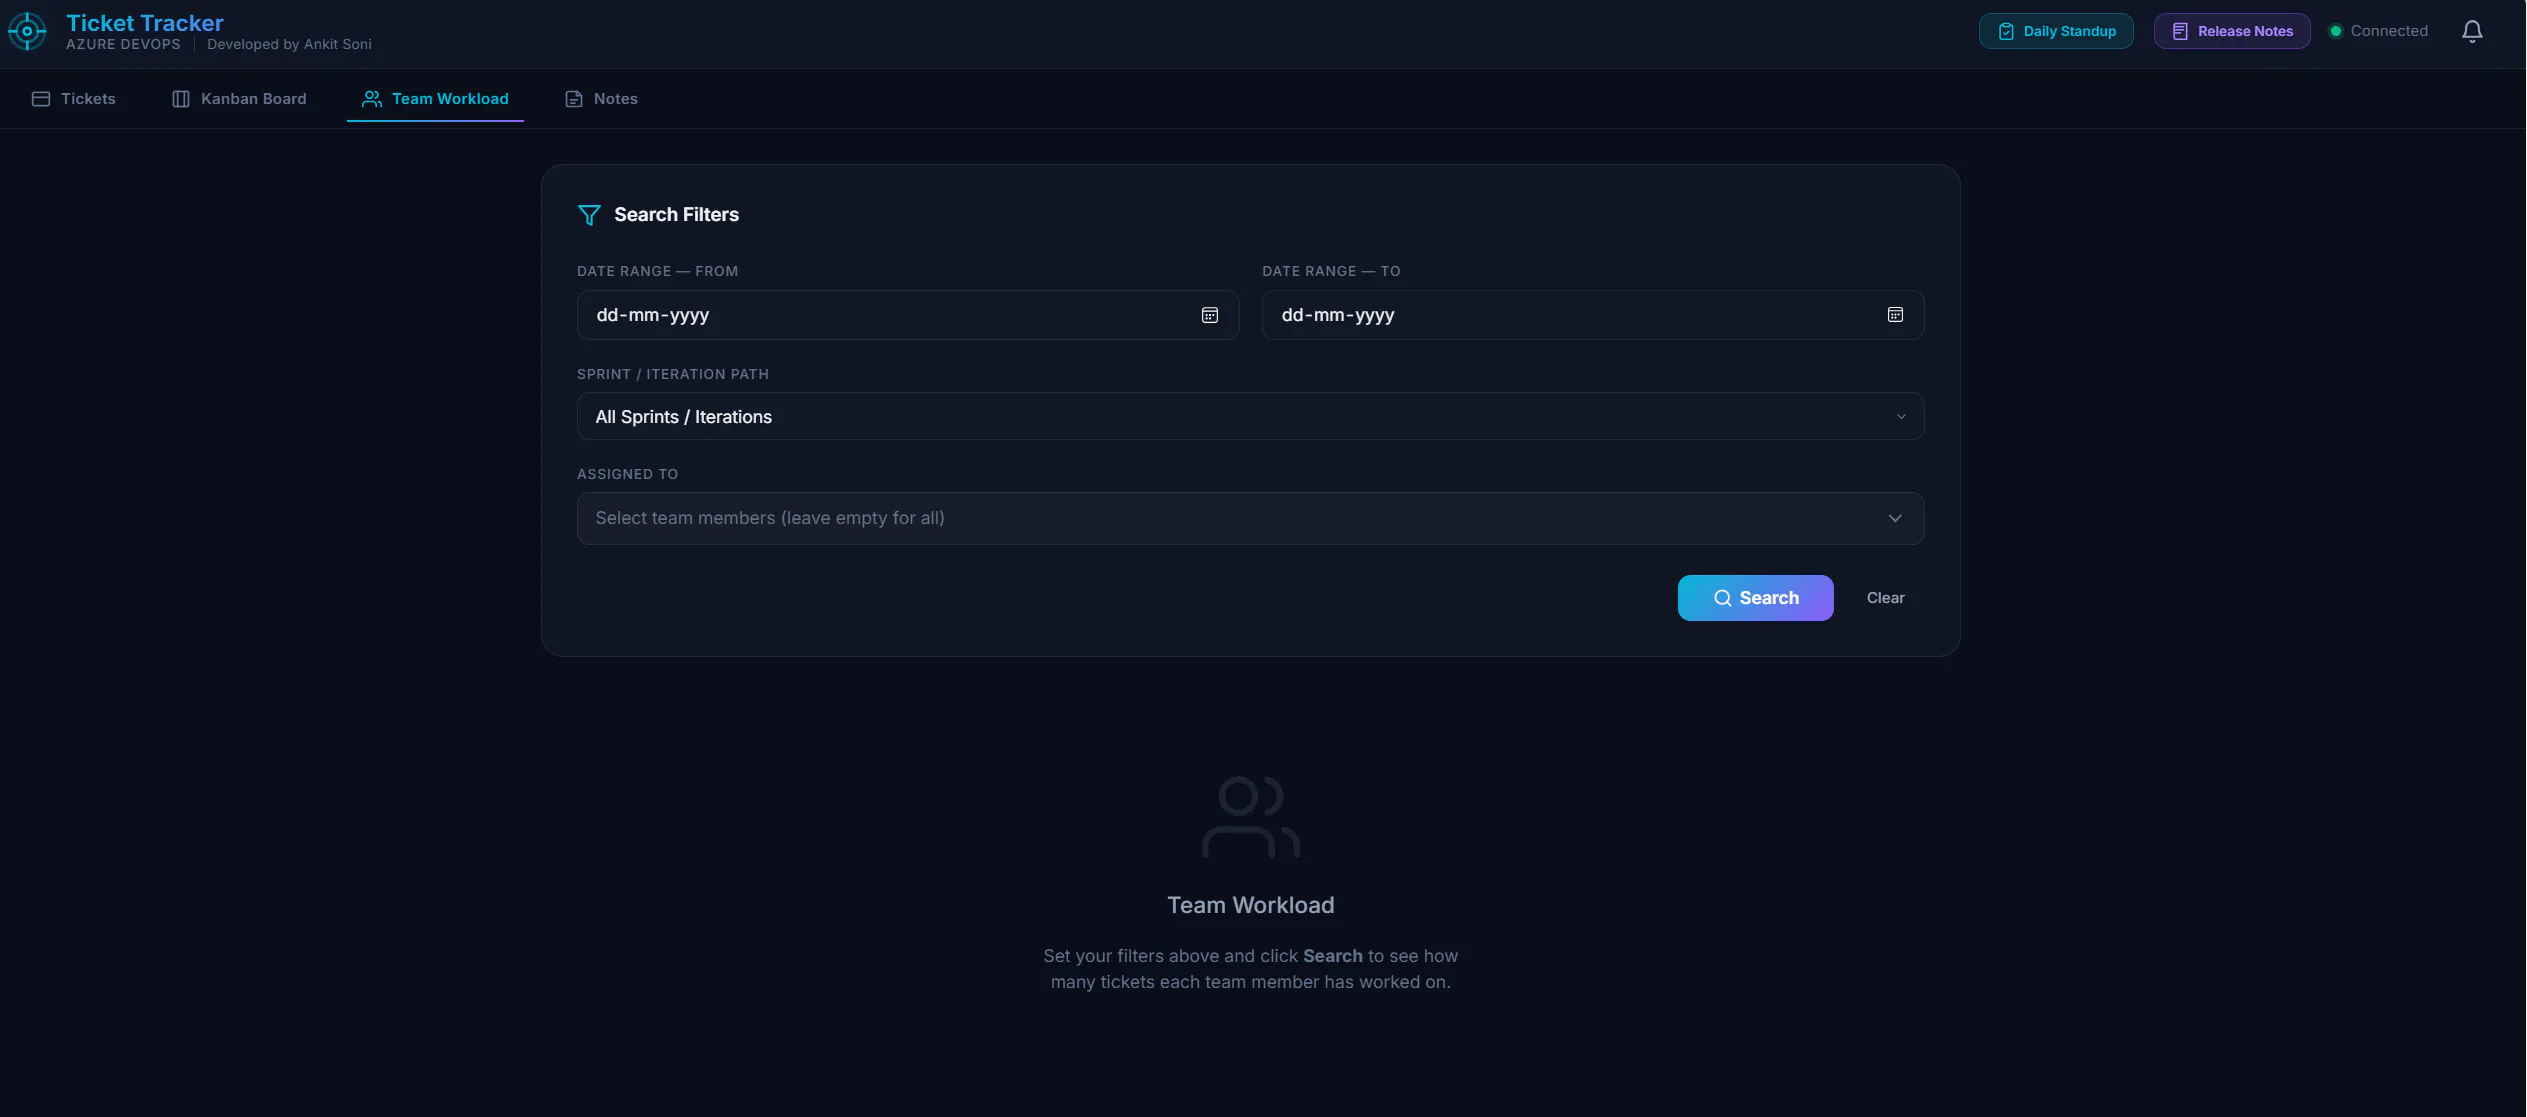
Task: Click the Ticket Tracker title text
Action: (x=145, y=23)
